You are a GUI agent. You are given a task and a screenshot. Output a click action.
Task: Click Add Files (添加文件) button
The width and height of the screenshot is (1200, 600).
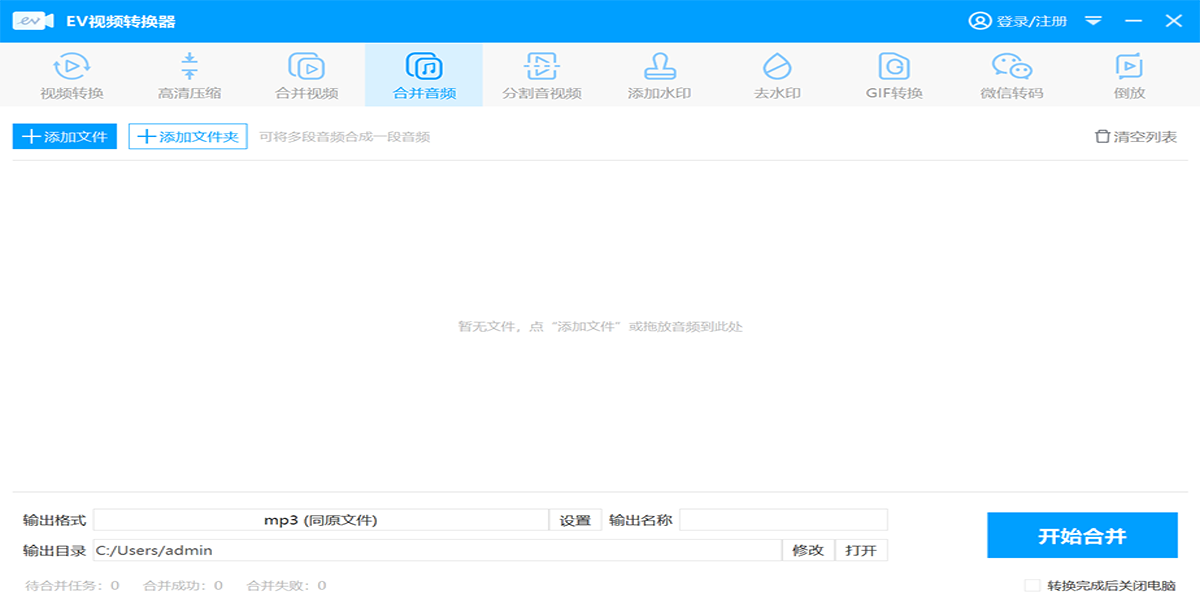pos(64,136)
